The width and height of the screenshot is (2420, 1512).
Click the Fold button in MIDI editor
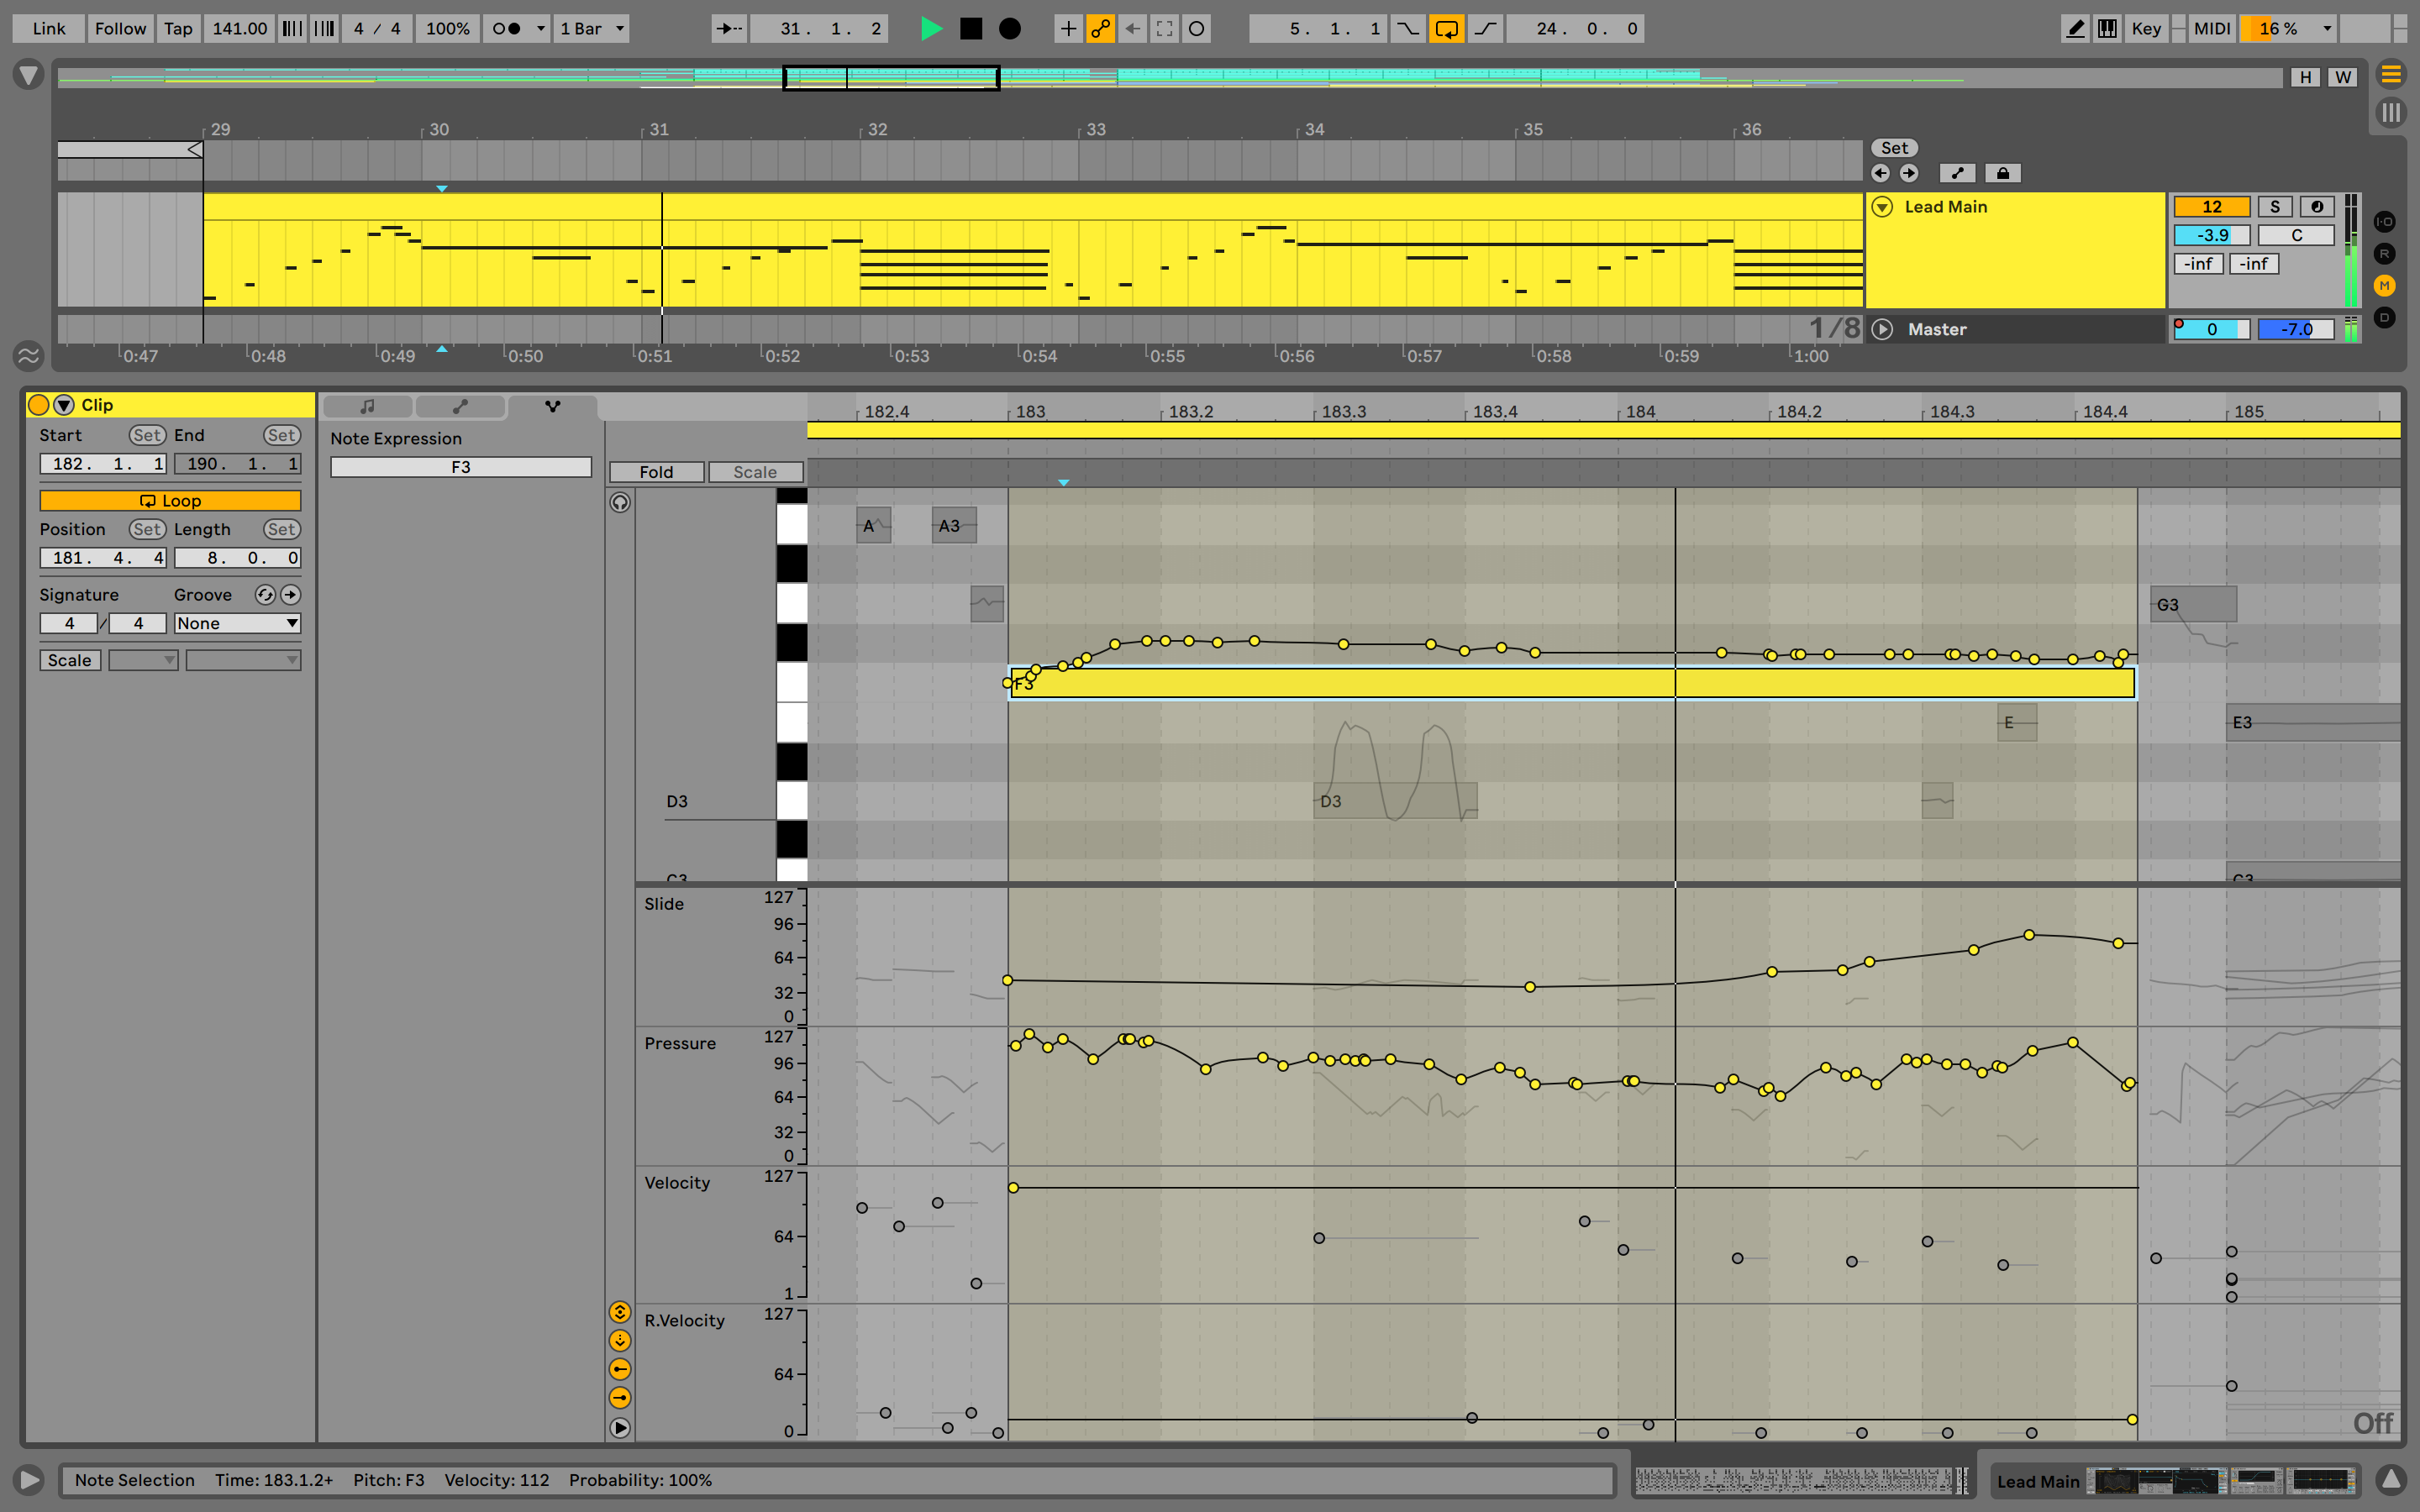[x=657, y=470]
